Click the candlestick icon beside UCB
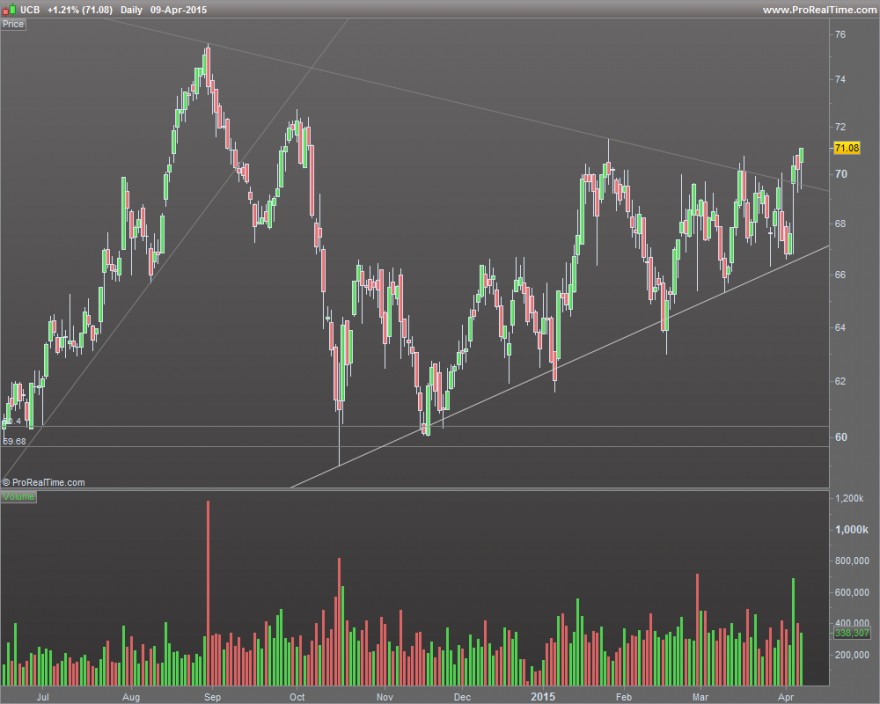Screen dimensions: 880x704 pos(8,10)
